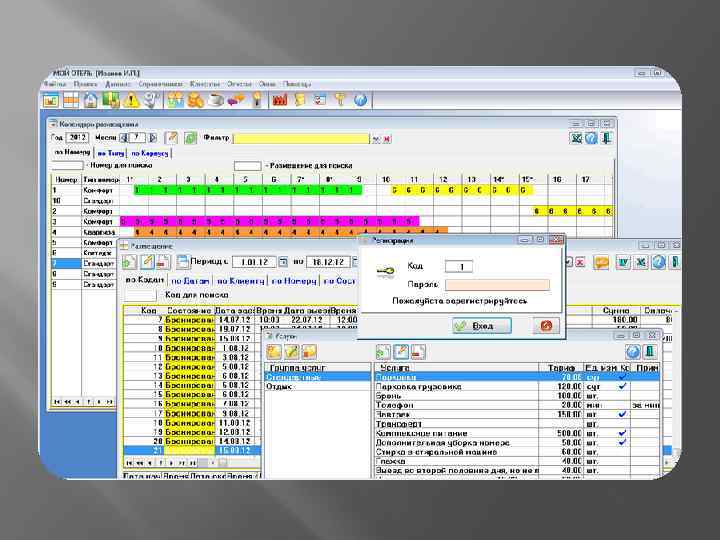720x540 pixels.
Task: Click the previous month arrow
Action: (124, 138)
